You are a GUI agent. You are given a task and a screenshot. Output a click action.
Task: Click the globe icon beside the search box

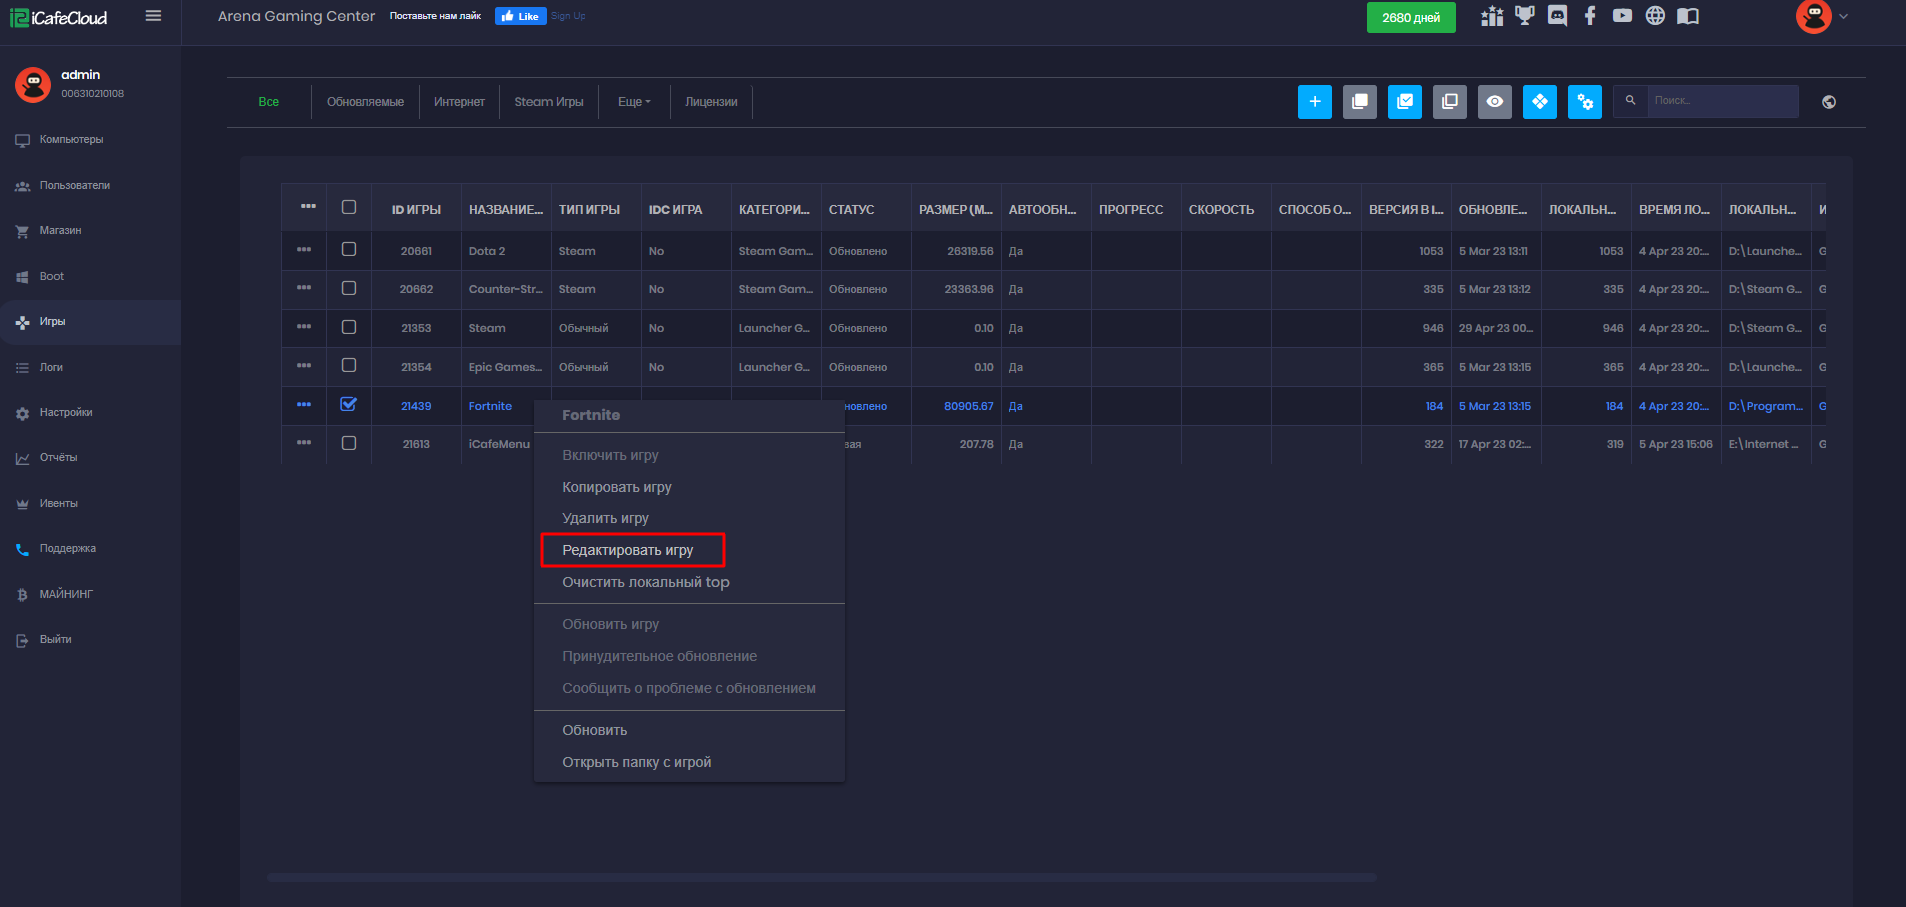pos(1828,102)
